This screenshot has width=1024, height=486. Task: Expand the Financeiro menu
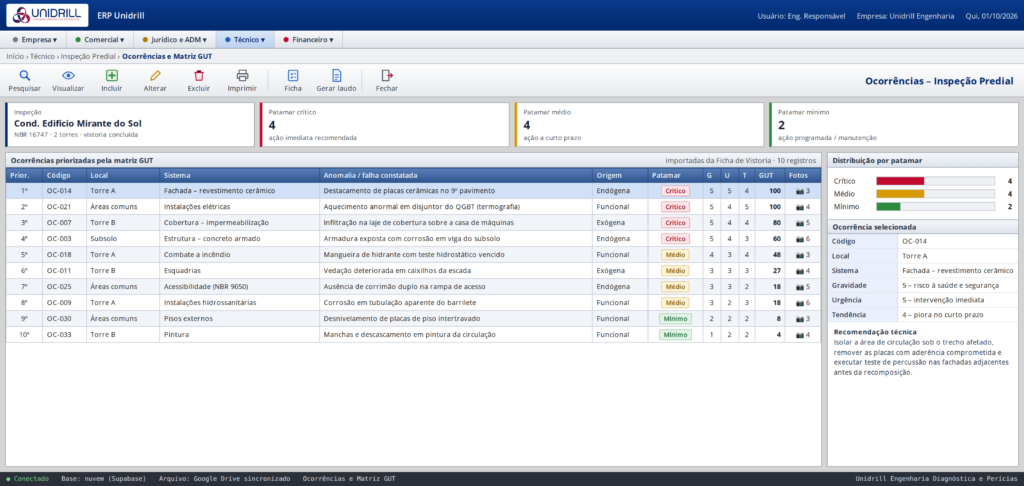point(308,40)
